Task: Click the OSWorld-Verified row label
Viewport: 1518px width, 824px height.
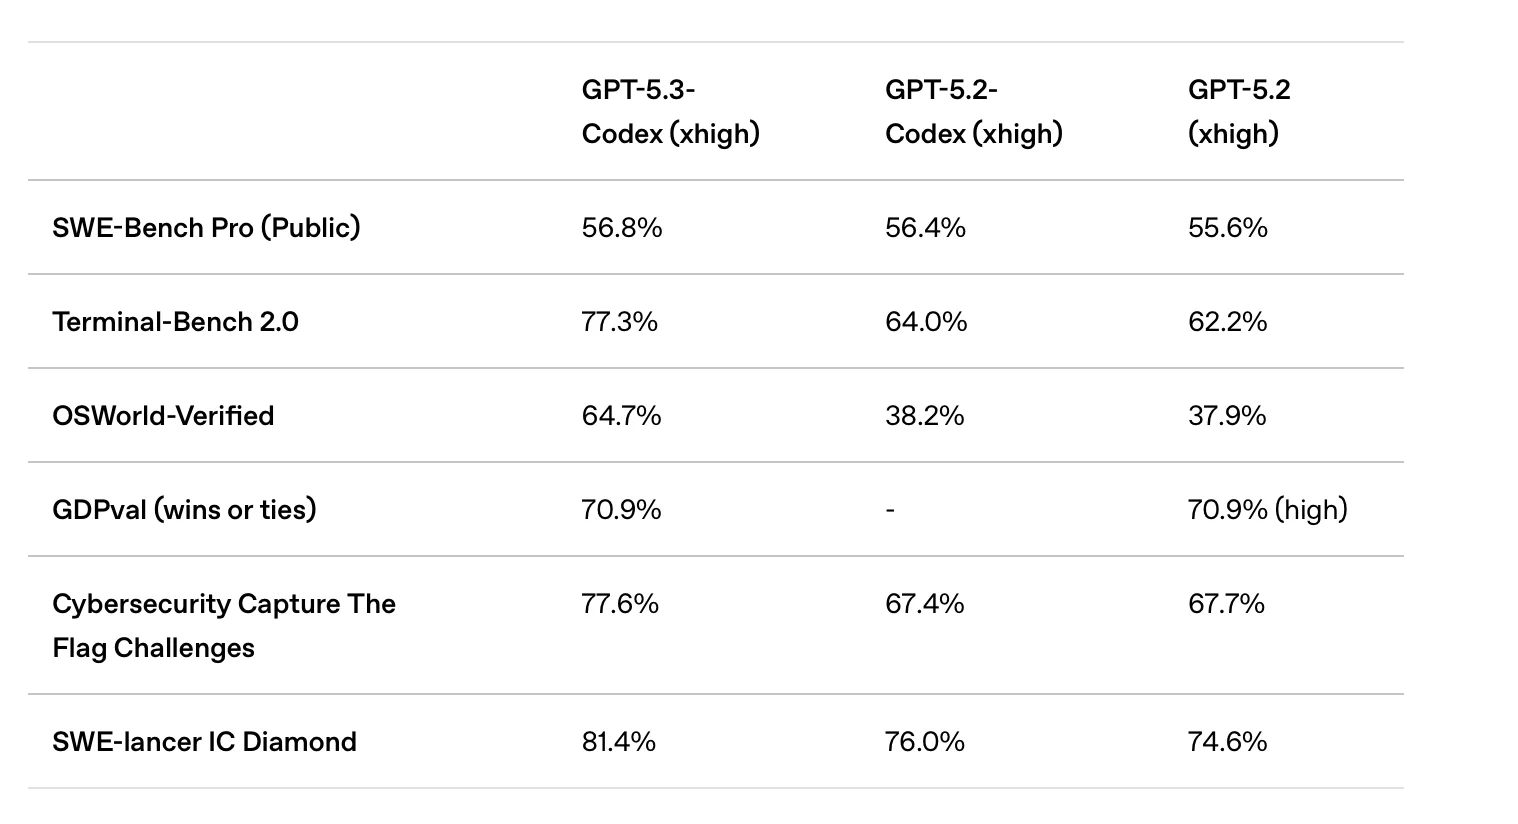Action: [163, 416]
